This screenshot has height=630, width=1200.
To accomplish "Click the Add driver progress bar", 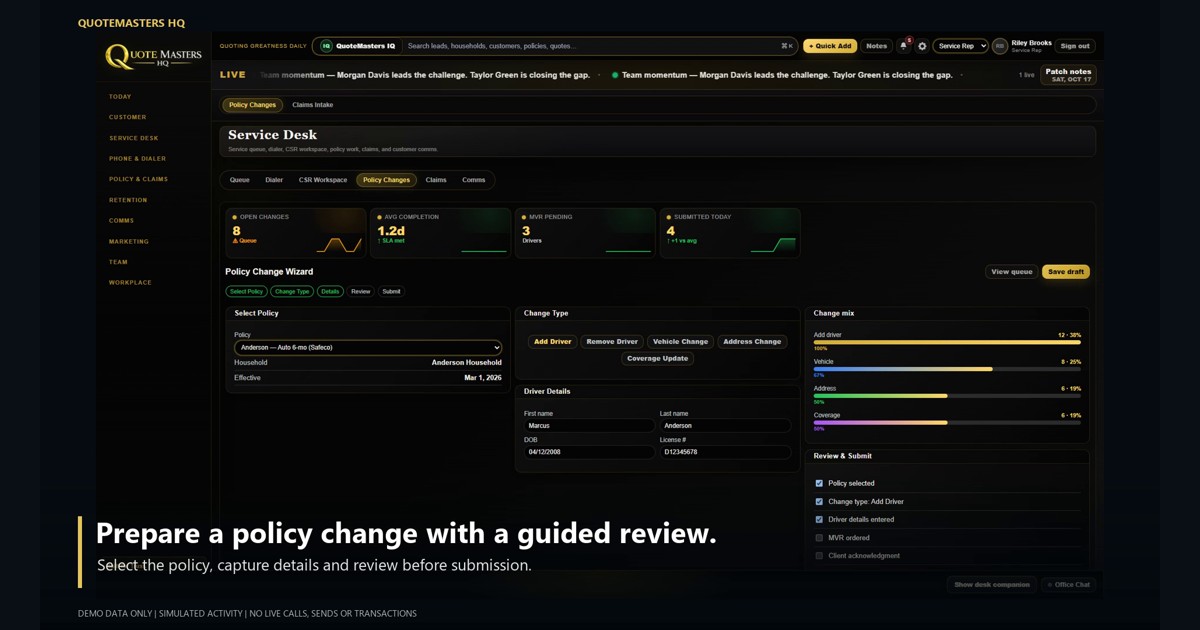I will tap(947, 342).
